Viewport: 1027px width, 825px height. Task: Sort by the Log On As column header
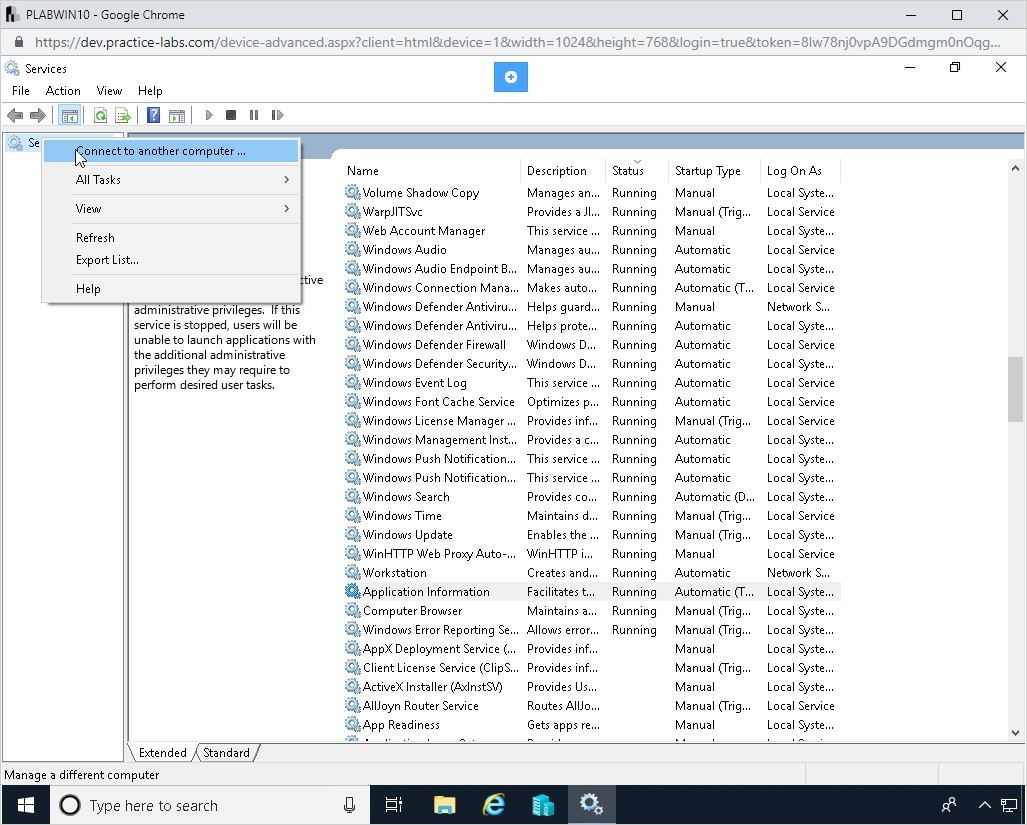point(800,171)
